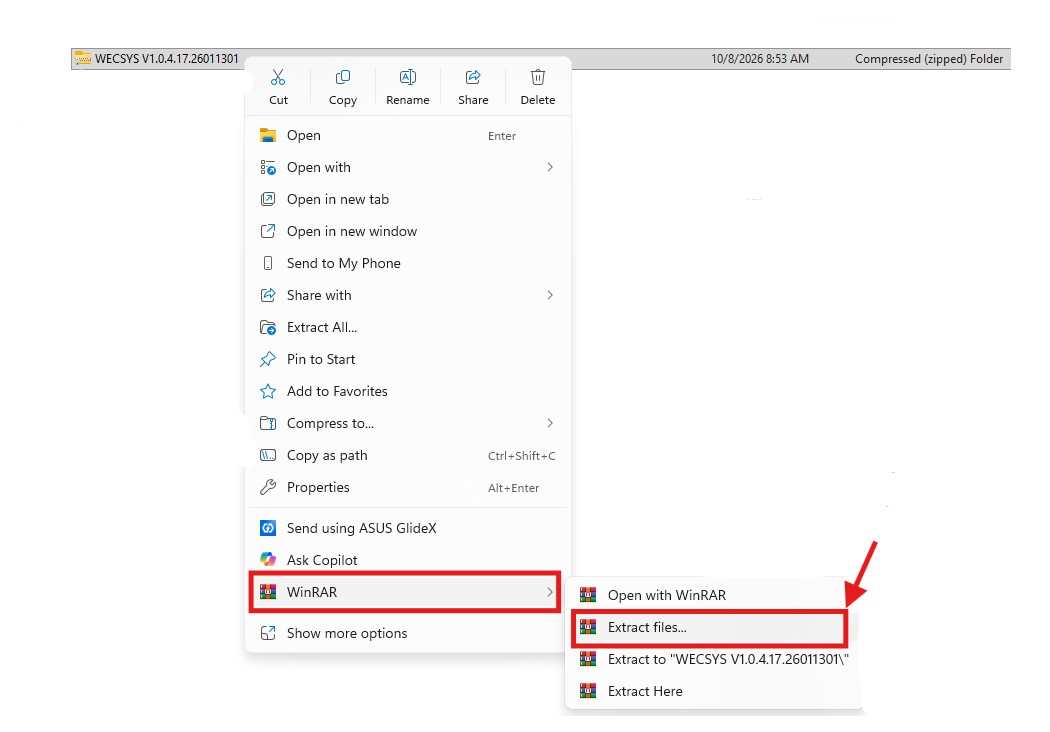Viewport: 1050px width, 732px height.
Task: Click the star icon for Add to Favorites
Action: click(x=268, y=391)
